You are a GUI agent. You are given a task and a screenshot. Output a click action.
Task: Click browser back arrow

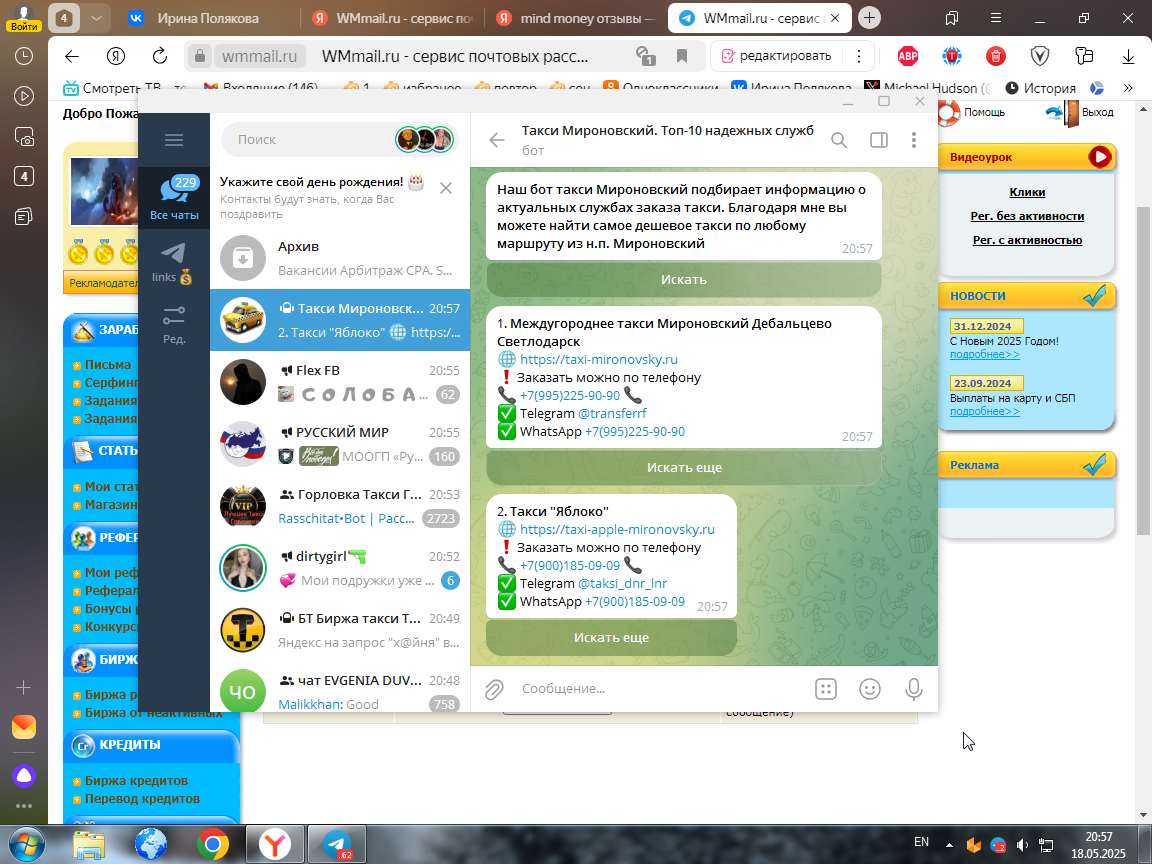pos(71,56)
